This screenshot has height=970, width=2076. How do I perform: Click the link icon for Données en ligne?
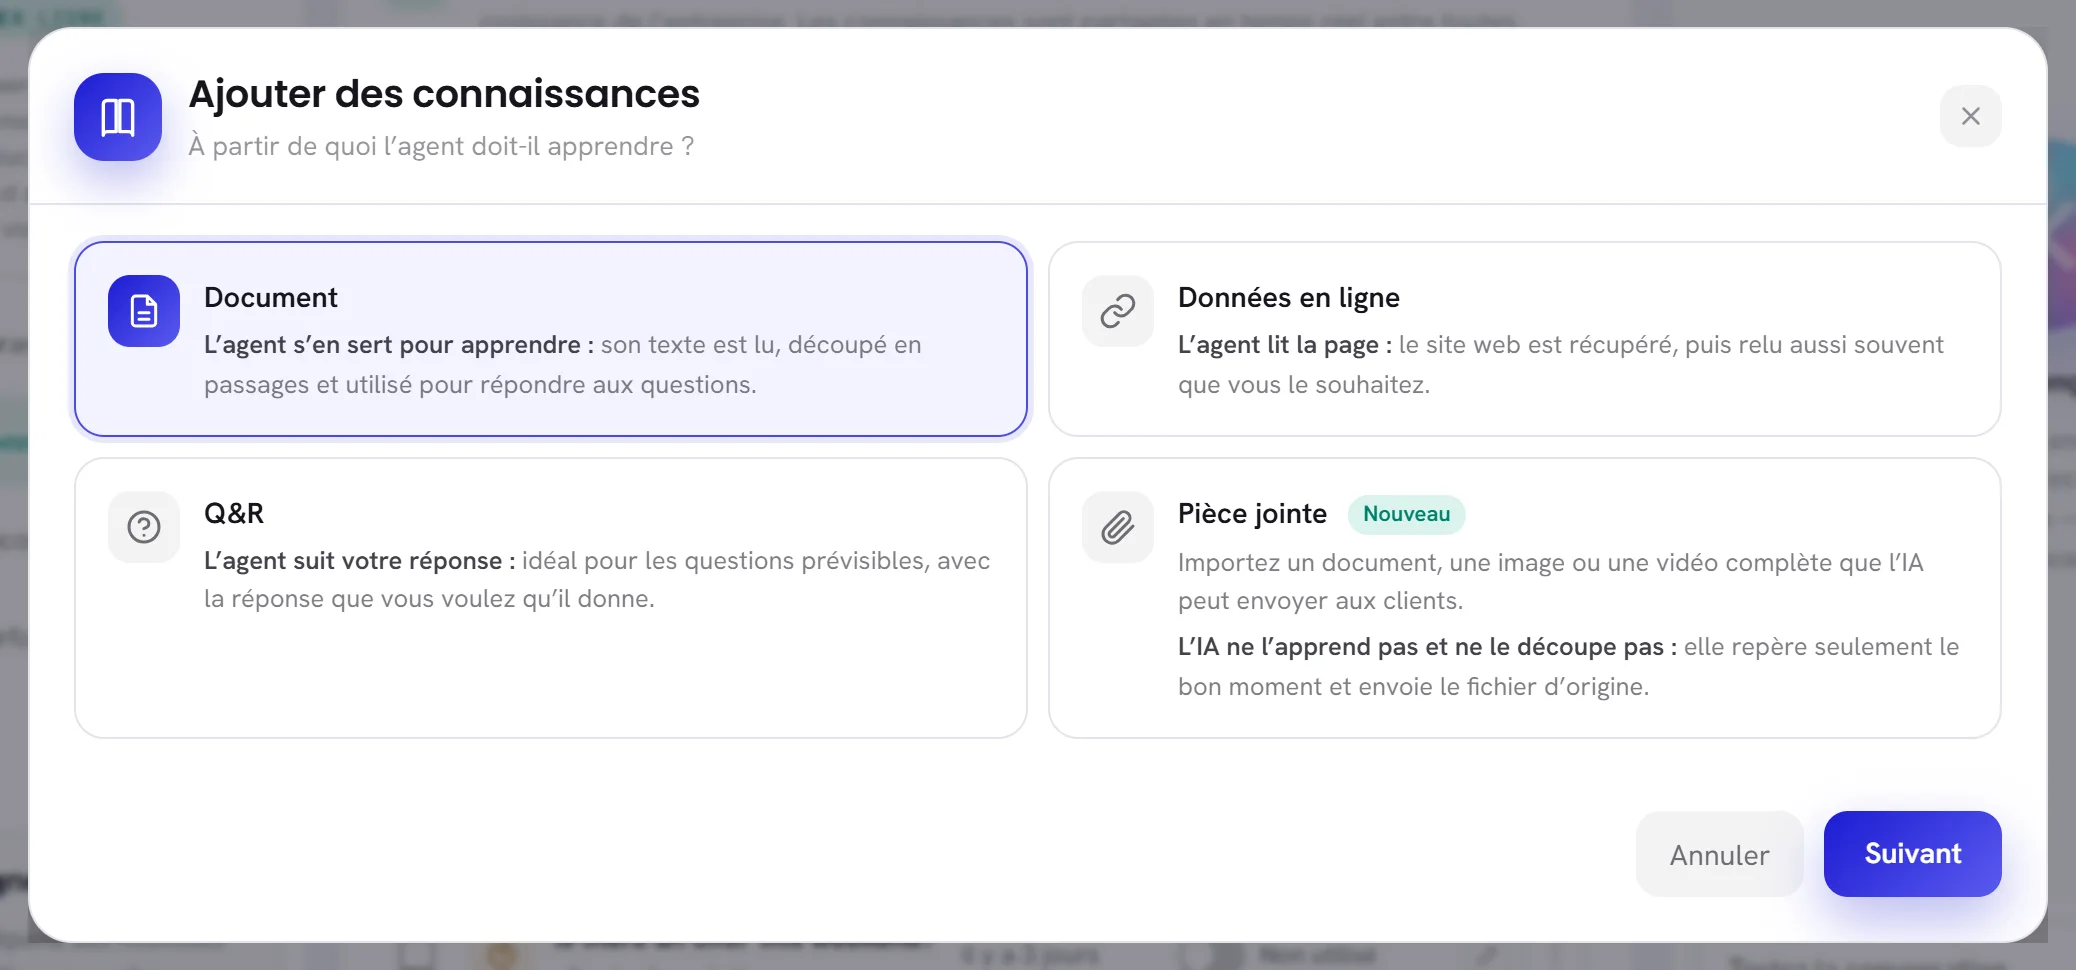click(x=1118, y=311)
